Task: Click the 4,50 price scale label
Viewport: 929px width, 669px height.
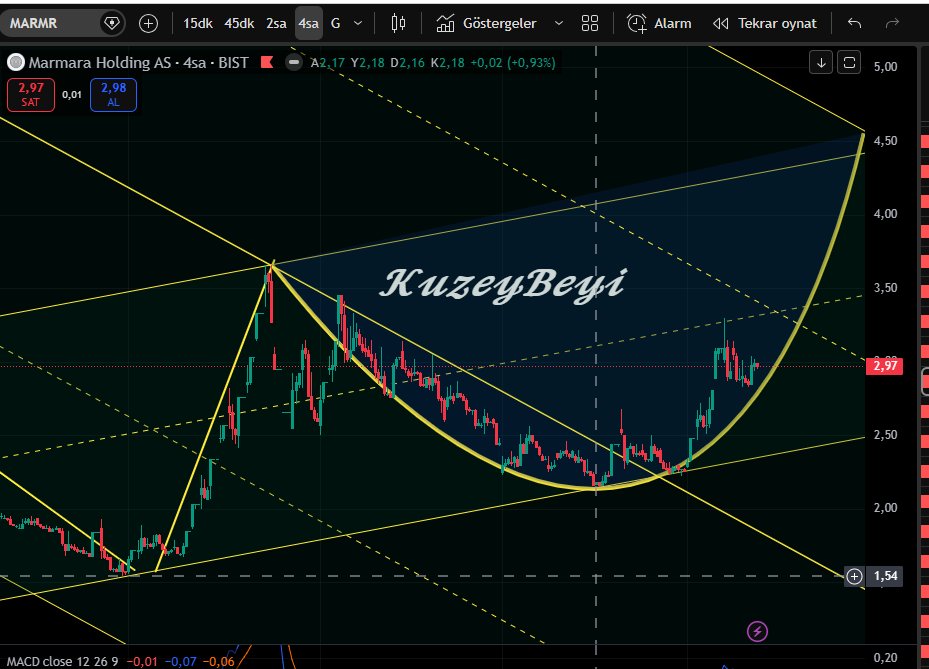Action: pos(885,140)
